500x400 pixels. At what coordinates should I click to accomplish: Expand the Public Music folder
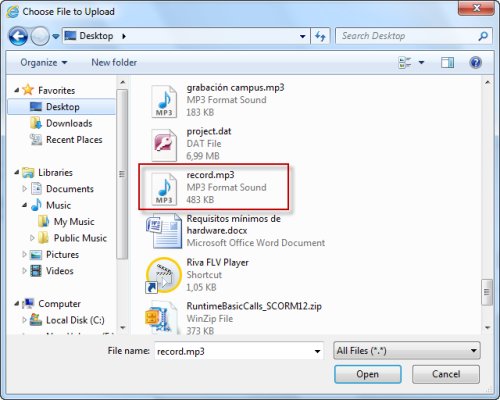[32, 238]
